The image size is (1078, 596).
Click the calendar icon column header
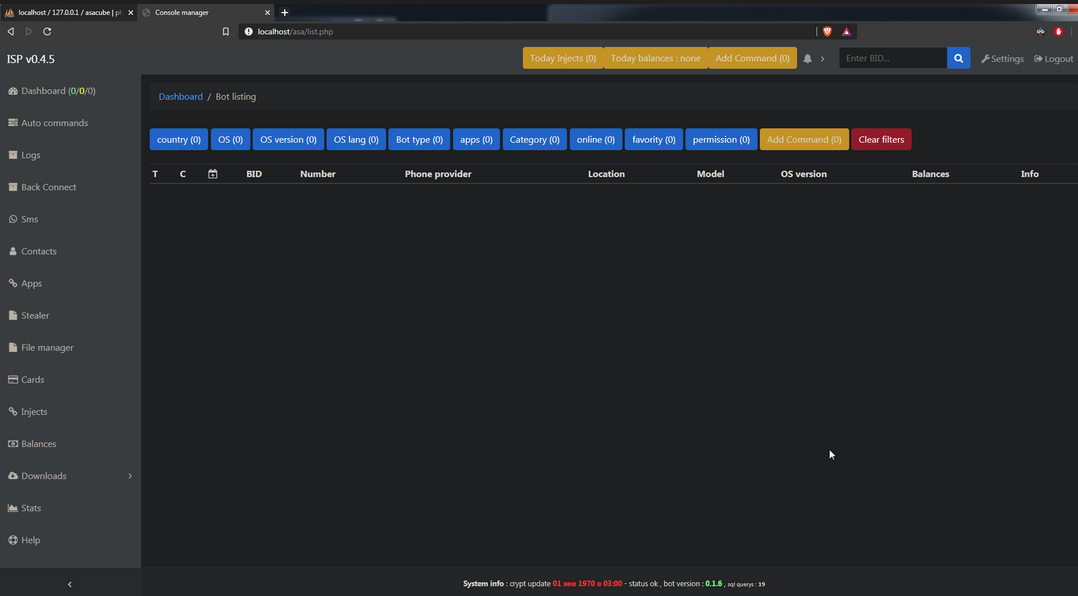[213, 174]
